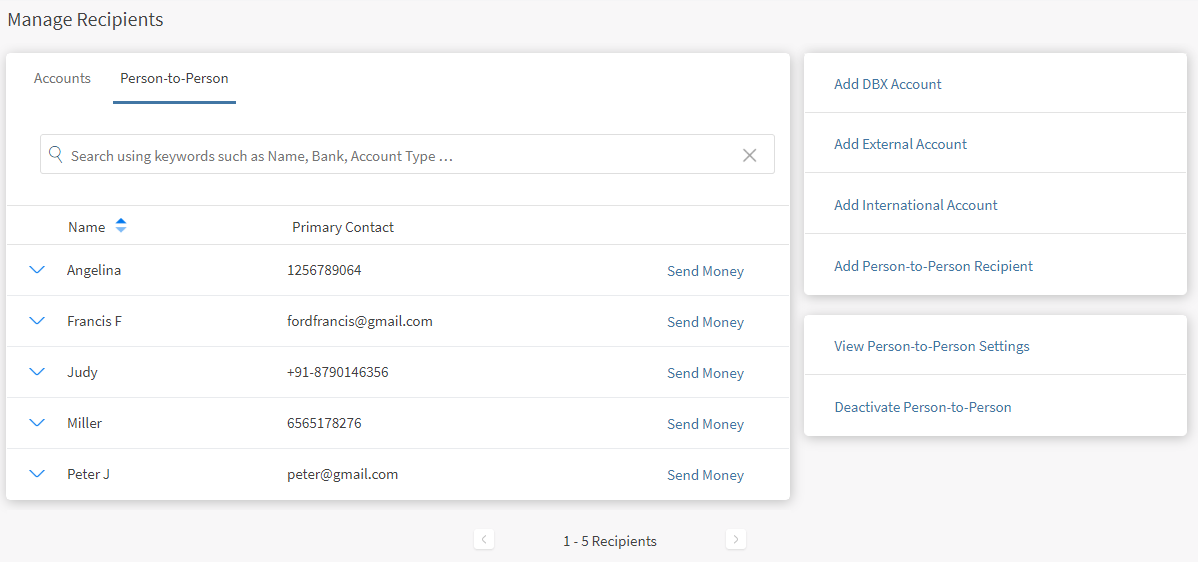Screen dimensions: 1198x562
Task: Expand the Francis F row
Action: point(38,321)
